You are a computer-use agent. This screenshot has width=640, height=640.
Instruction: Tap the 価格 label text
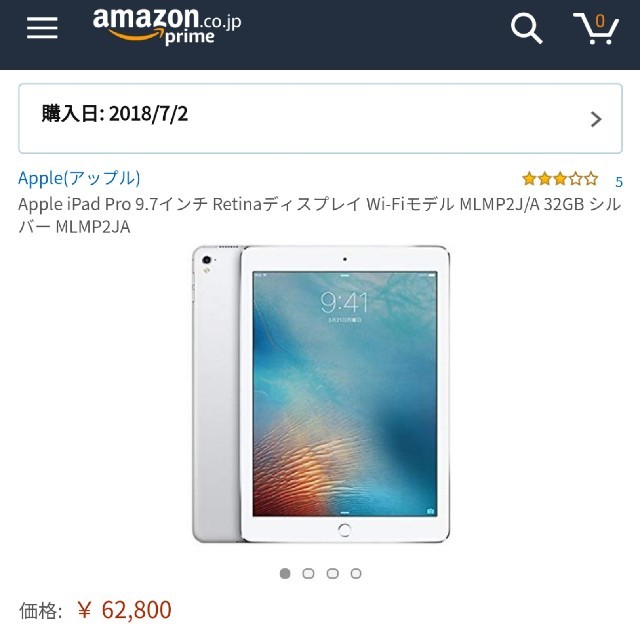pos(40,611)
